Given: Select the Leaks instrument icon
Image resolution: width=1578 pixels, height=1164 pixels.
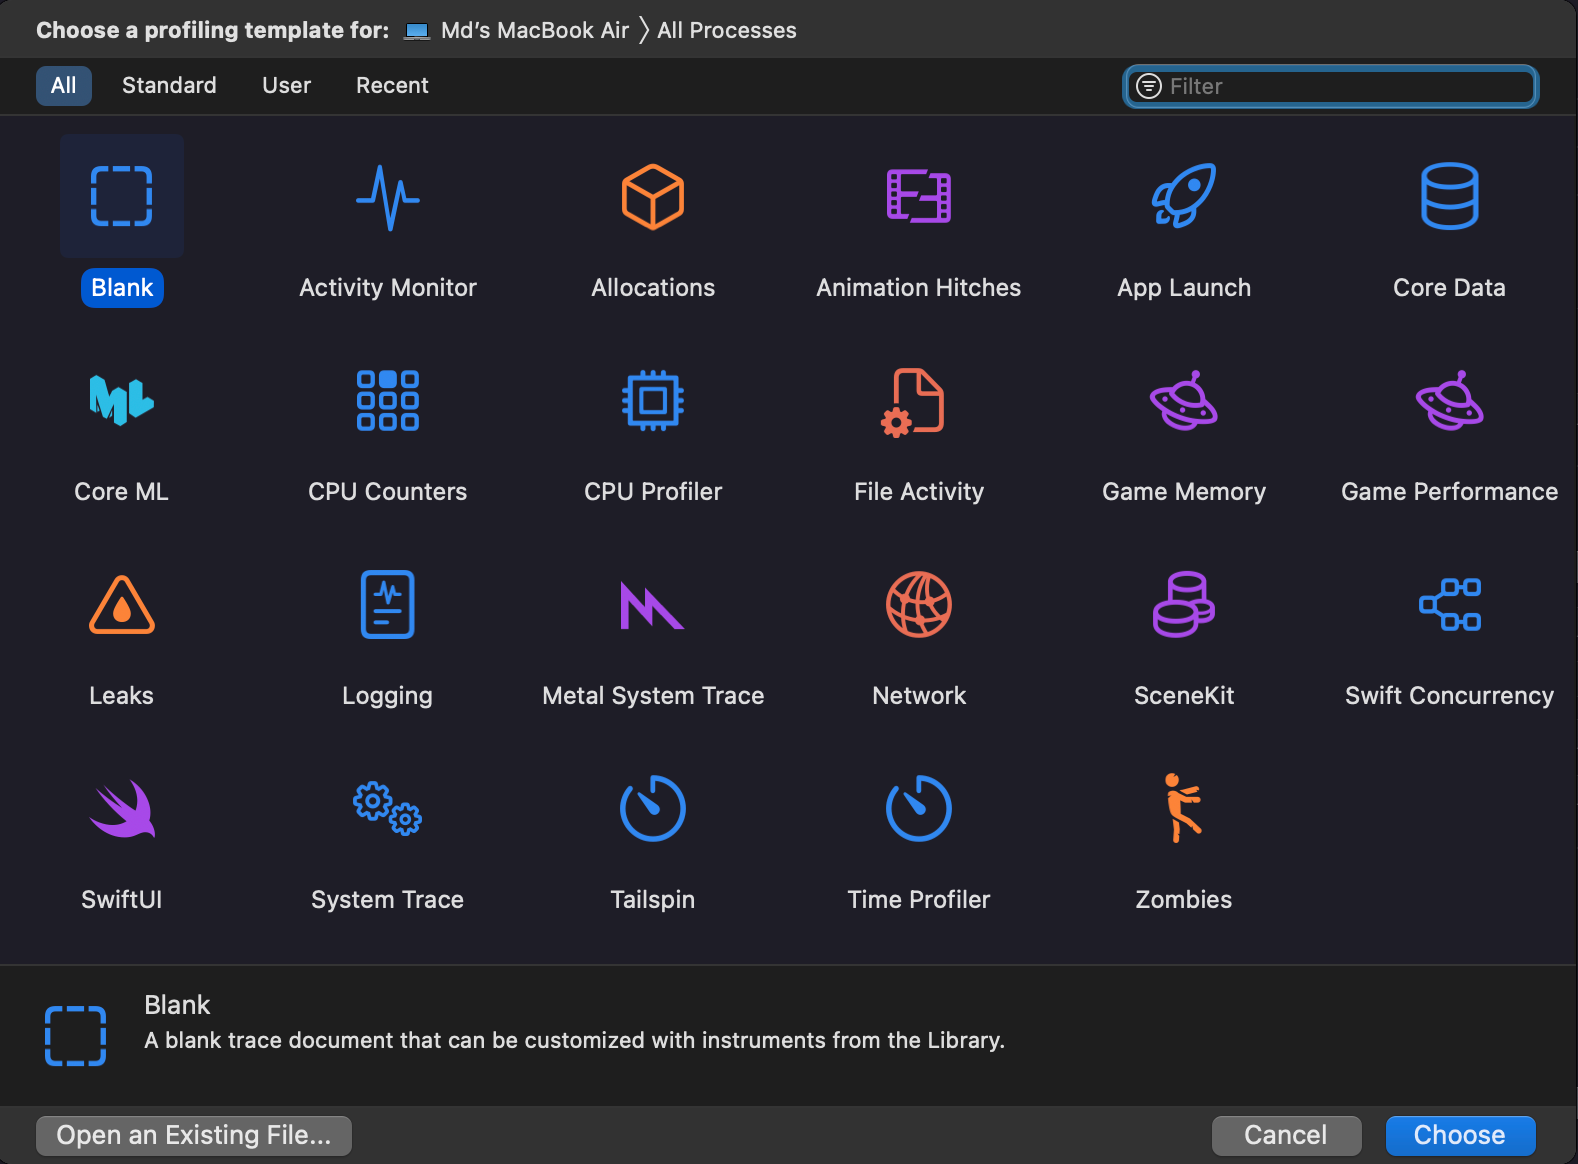Looking at the screenshot, I should pos(122,605).
